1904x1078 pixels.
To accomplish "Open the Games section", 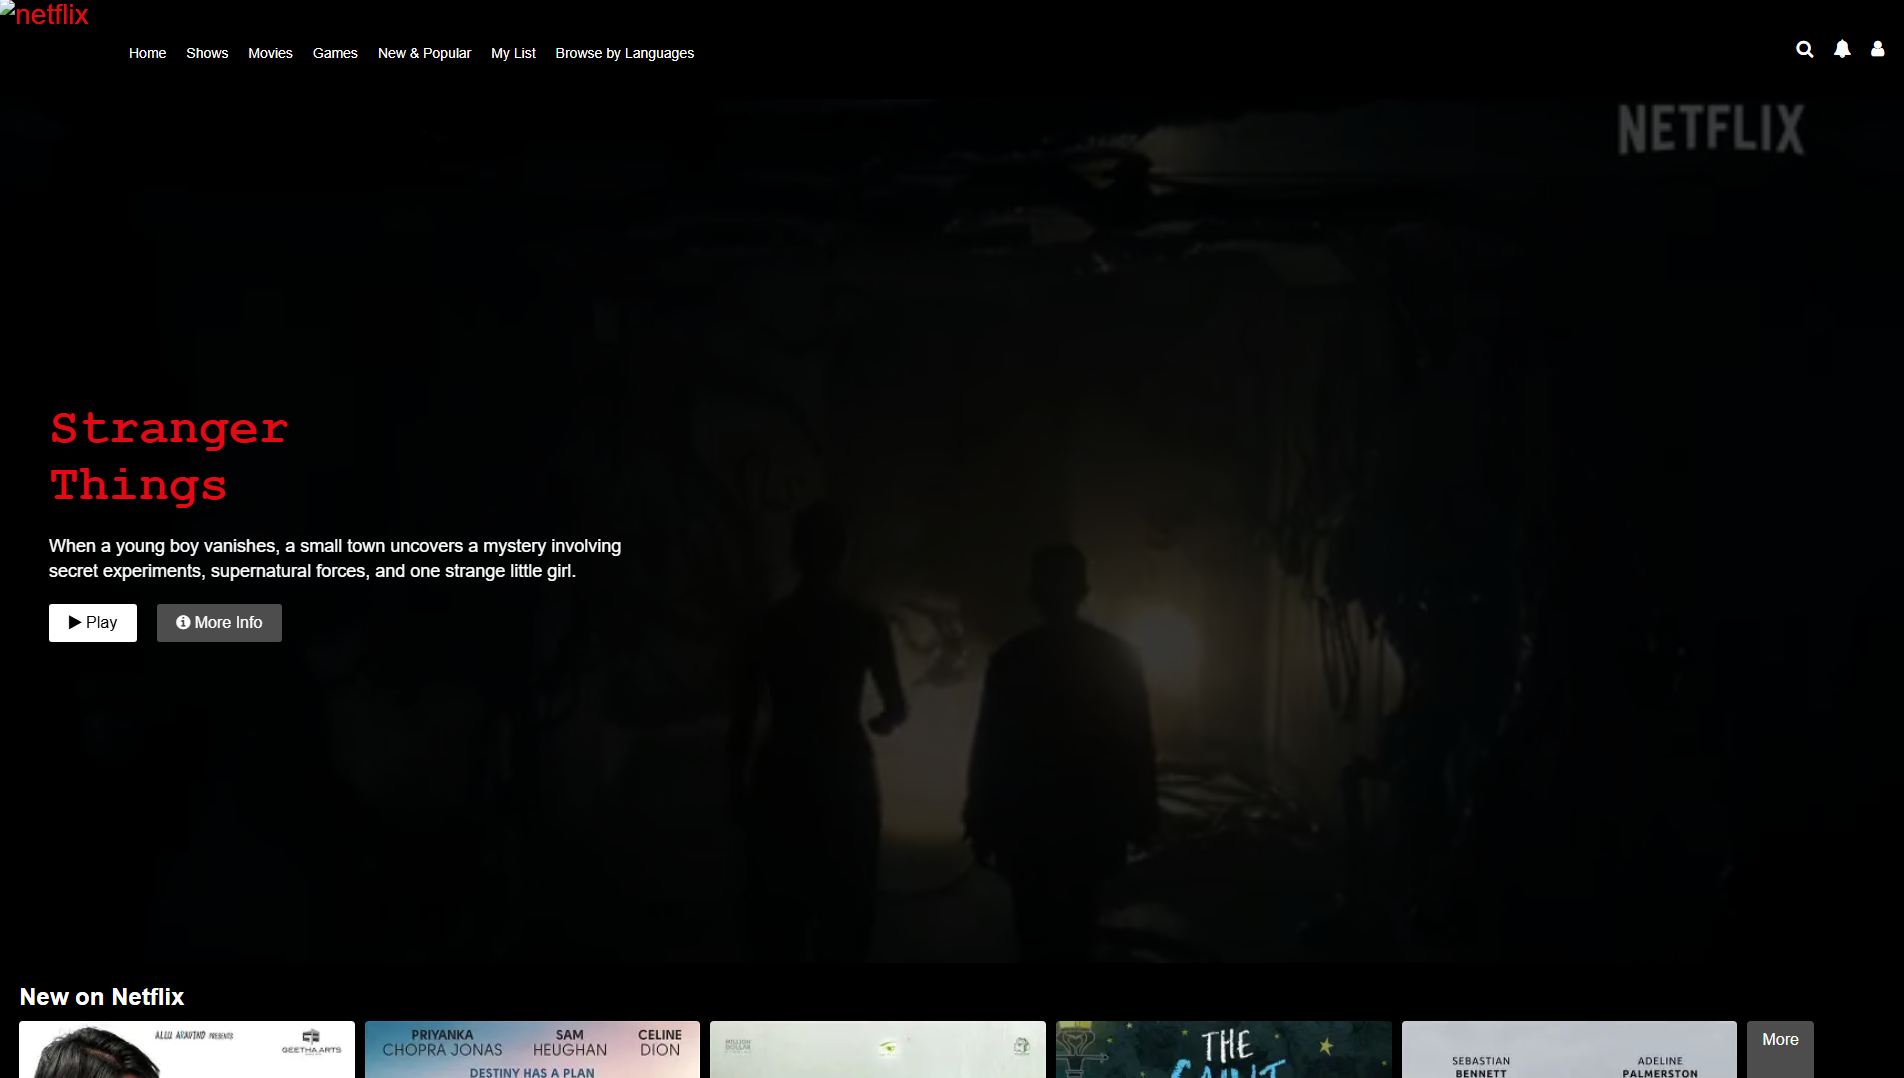I will pos(335,53).
